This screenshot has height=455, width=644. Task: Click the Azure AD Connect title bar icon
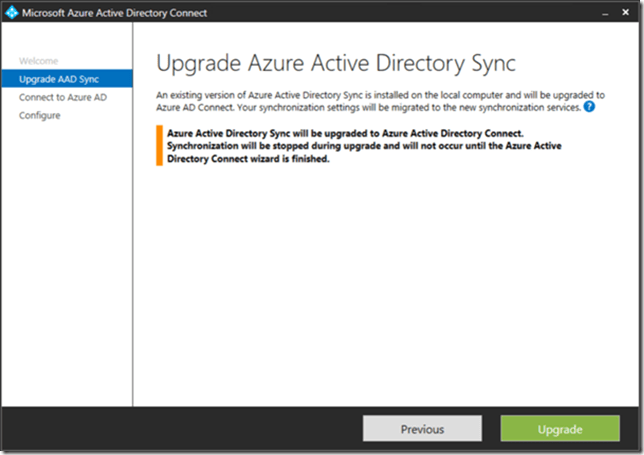click(x=12, y=13)
